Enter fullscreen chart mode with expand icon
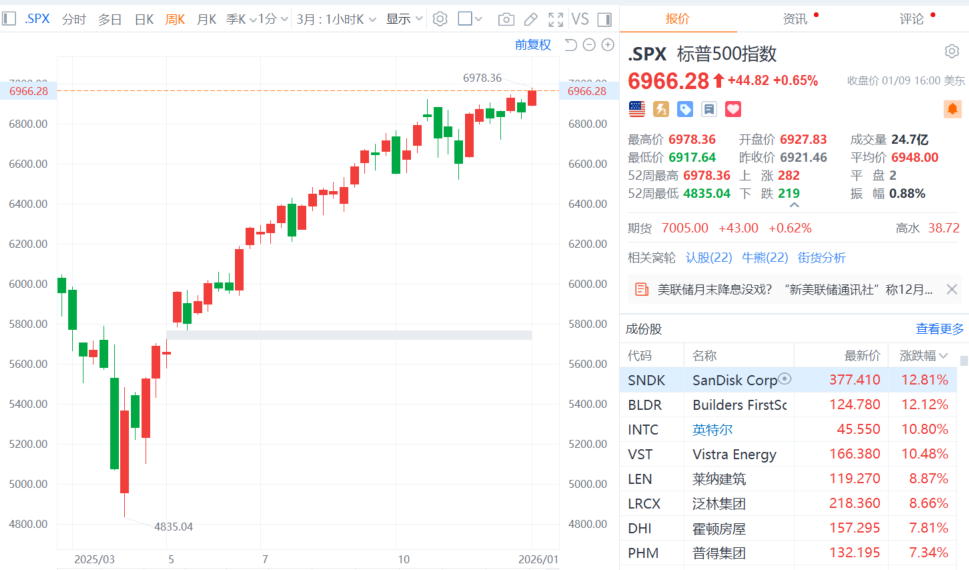 (x=556, y=19)
